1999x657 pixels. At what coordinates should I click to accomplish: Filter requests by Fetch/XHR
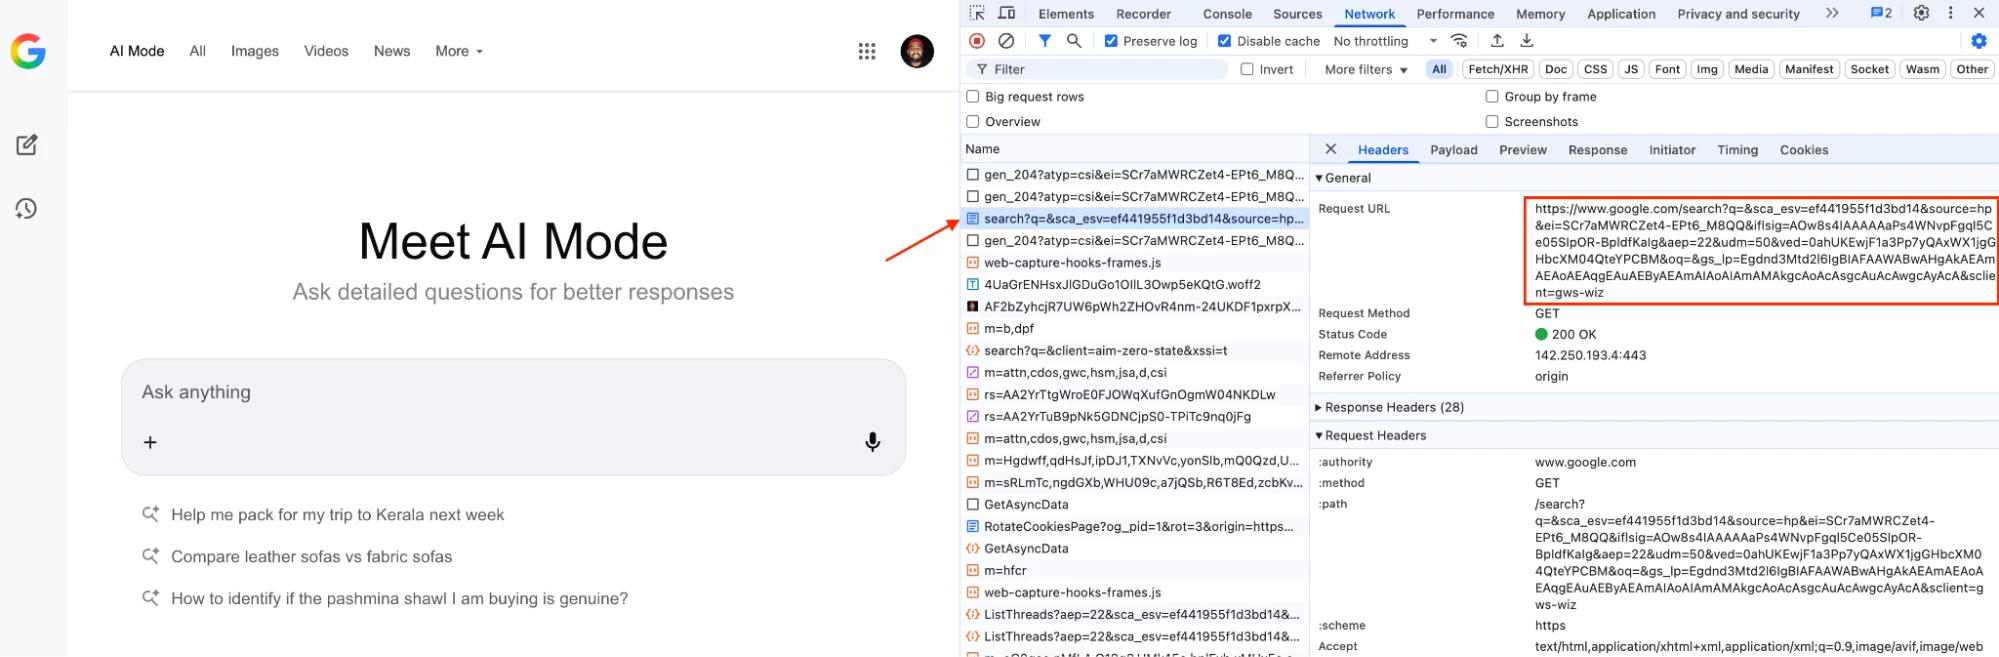(1498, 69)
